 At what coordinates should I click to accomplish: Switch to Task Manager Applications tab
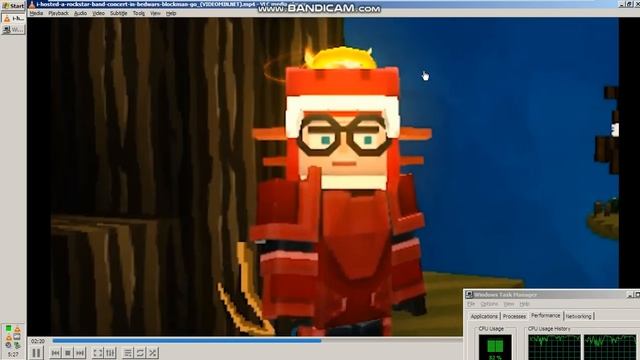[484, 316]
